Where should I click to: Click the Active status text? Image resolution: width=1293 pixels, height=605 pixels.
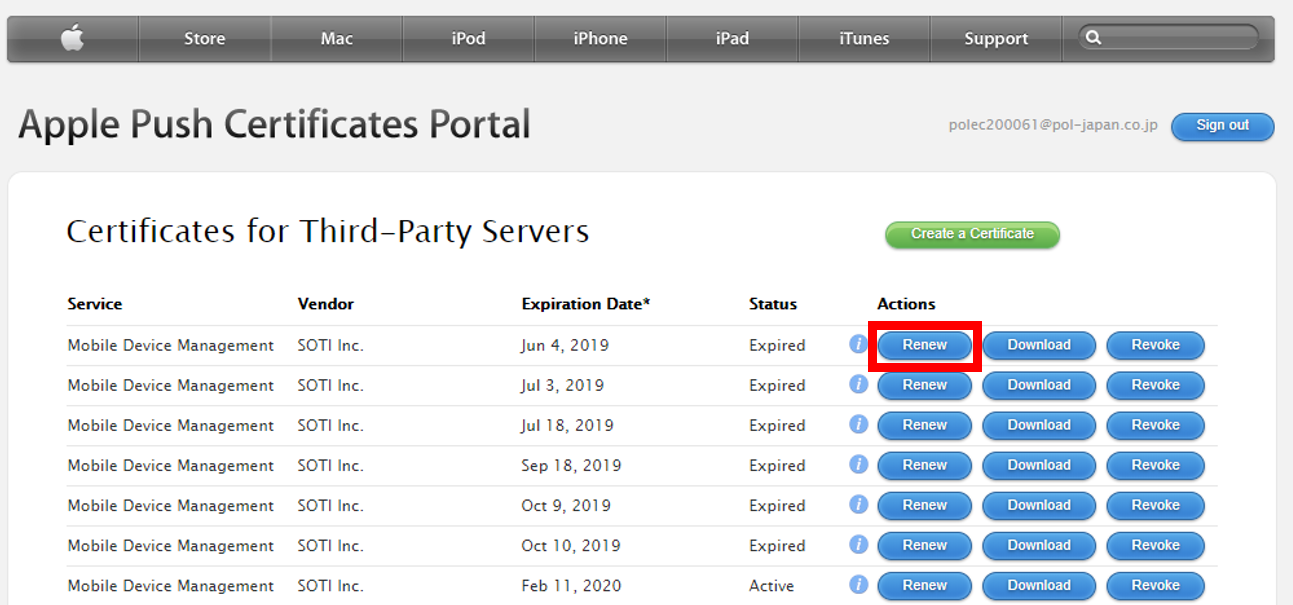click(x=771, y=586)
